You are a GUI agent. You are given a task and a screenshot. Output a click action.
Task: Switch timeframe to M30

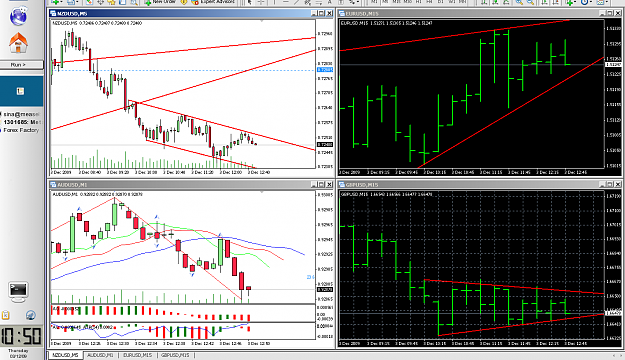(407, 2)
